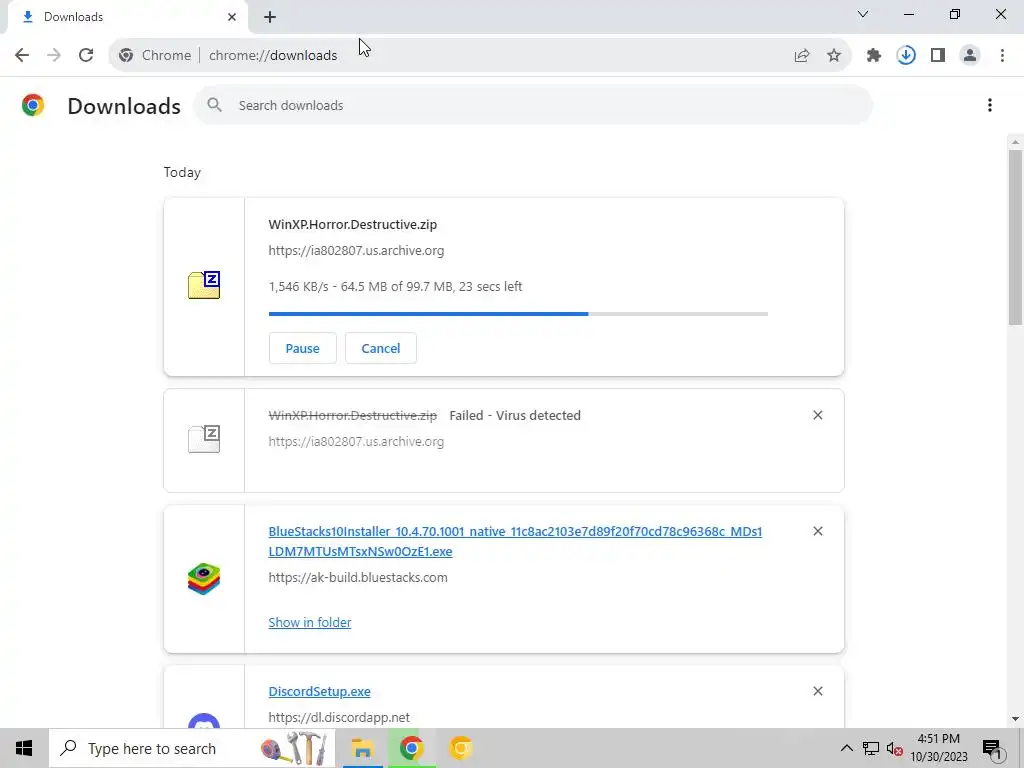Click the page vertical scrollbar thumb
1024x768 pixels.
pyautogui.click(x=1015, y=237)
